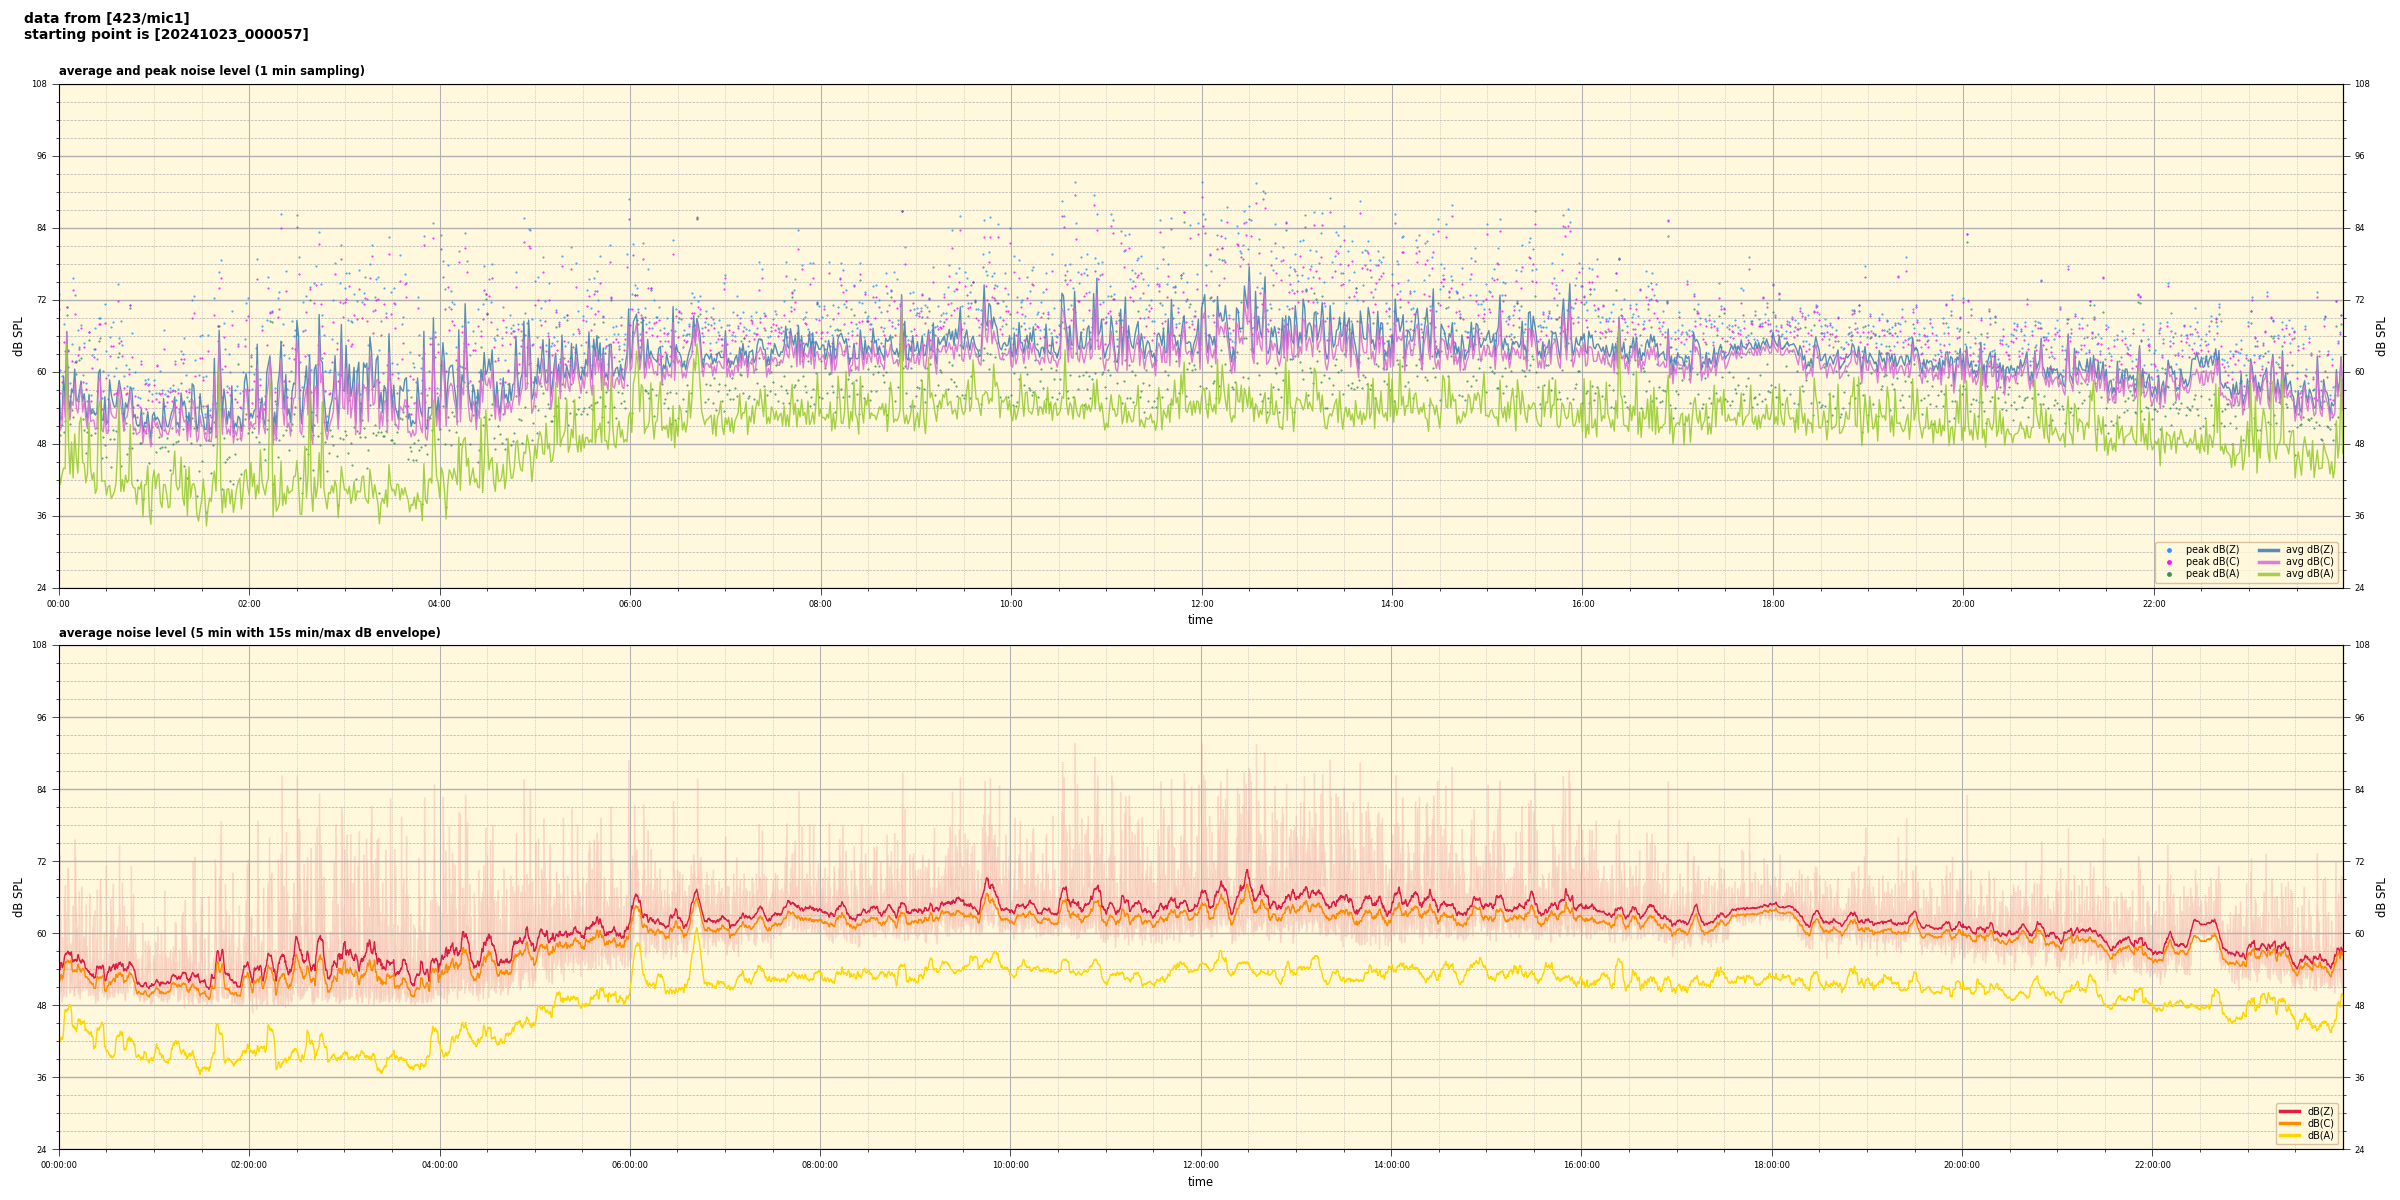Click the 'data from [423/mic1]' header text
2400x1200 pixels.
(106, 18)
